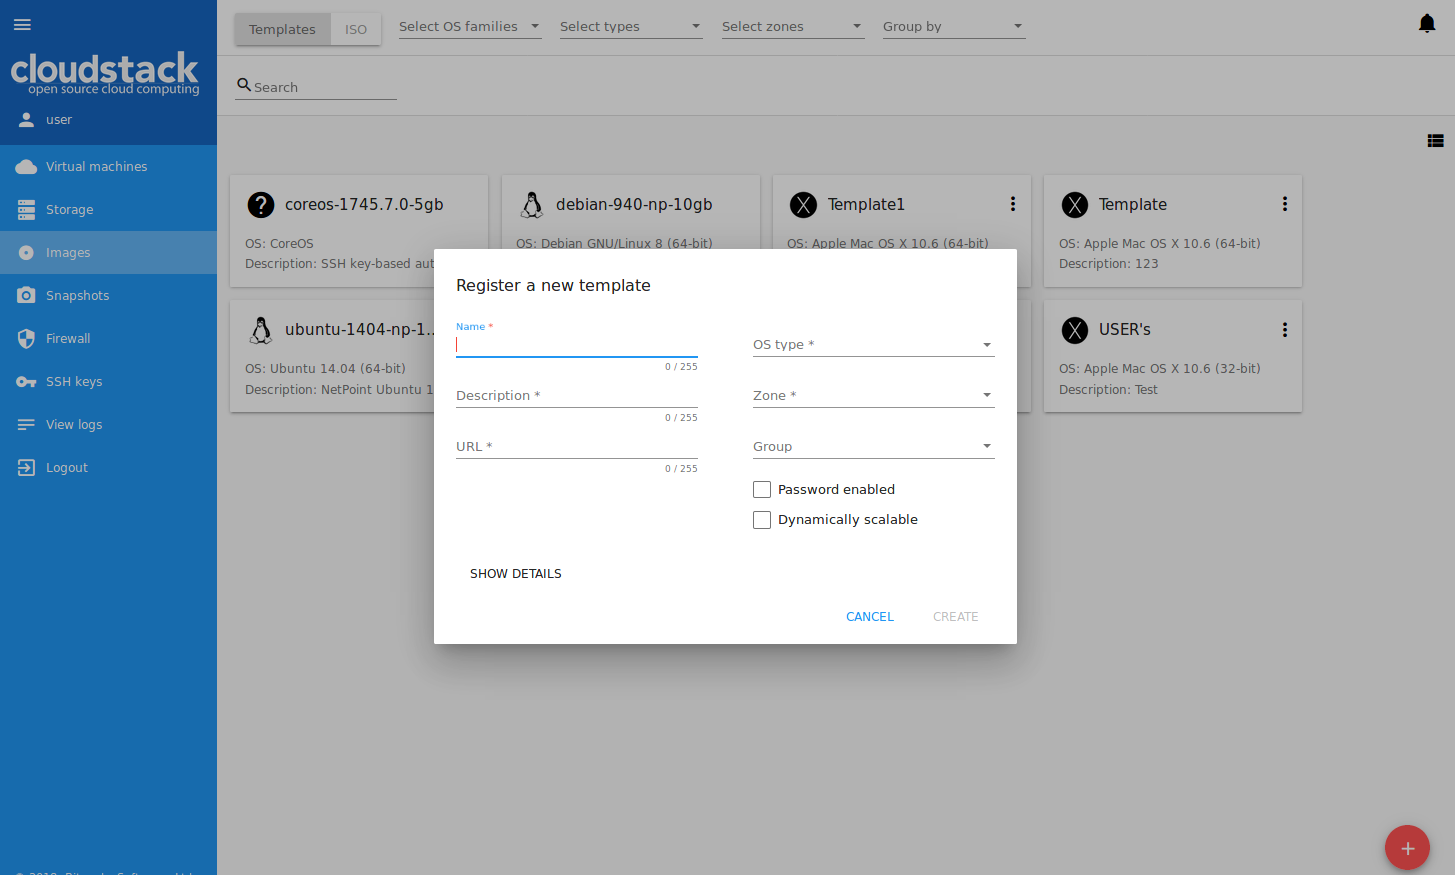This screenshot has width=1455, height=875.
Task: Click the notifications bell icon
Action: [1427, 24]
